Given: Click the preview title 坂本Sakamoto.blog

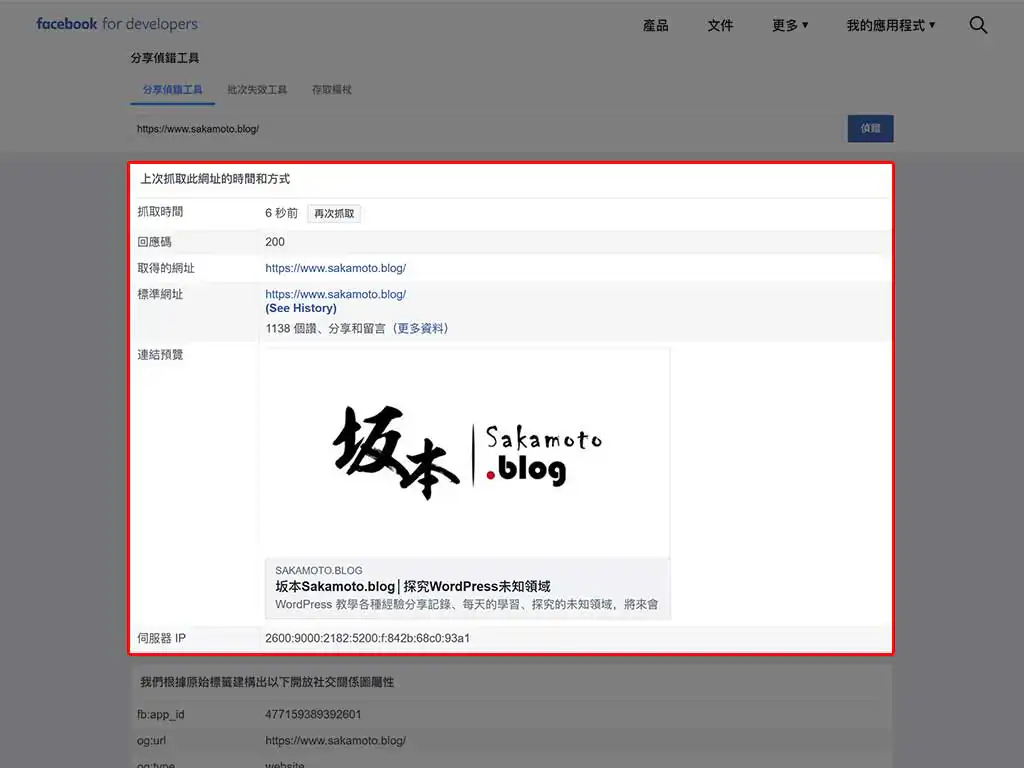Looking at the screenshot, I should (412, 586).
